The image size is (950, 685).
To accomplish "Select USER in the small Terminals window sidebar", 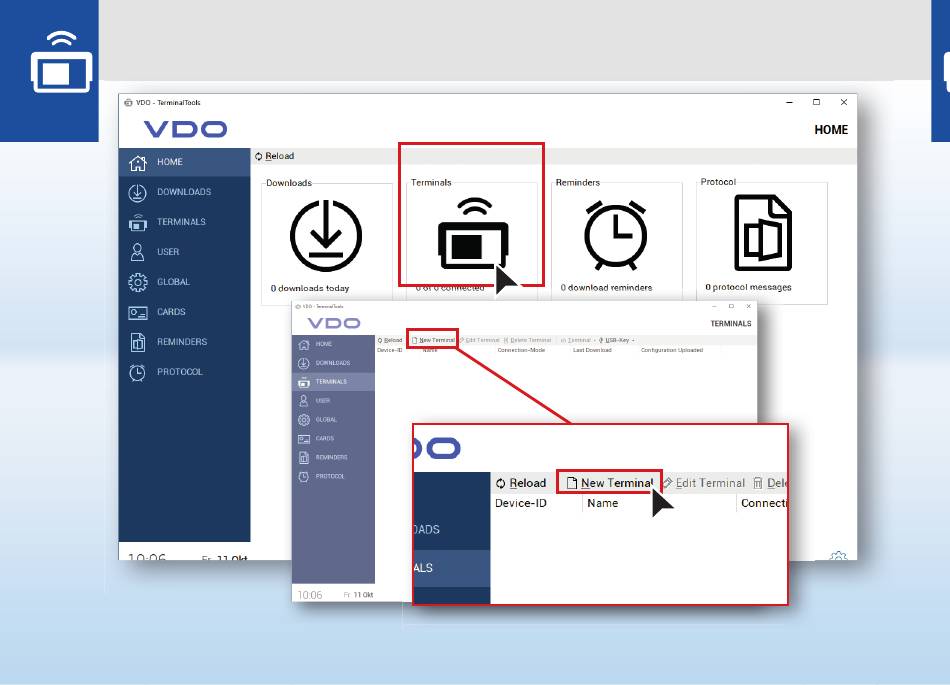I will point(333,400).
